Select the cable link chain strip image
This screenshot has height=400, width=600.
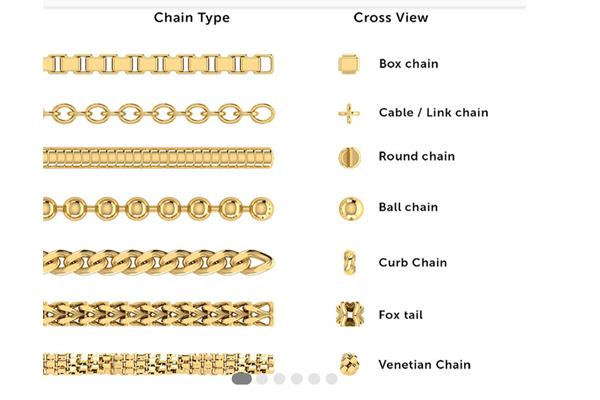point(158,112)
